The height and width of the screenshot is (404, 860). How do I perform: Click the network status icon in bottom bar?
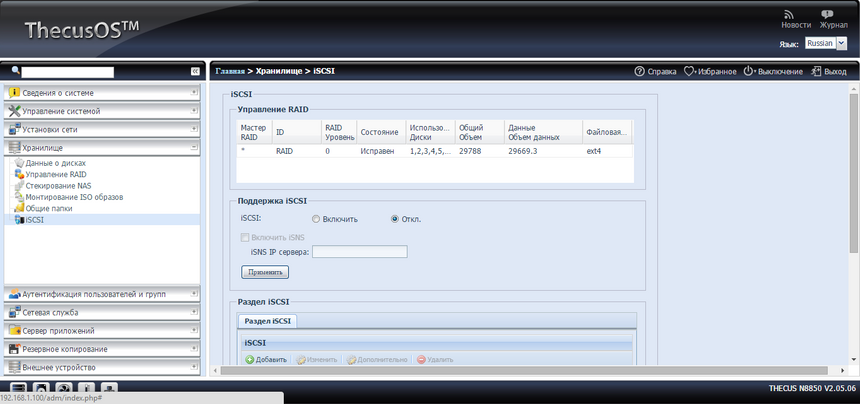pos(109,389)
